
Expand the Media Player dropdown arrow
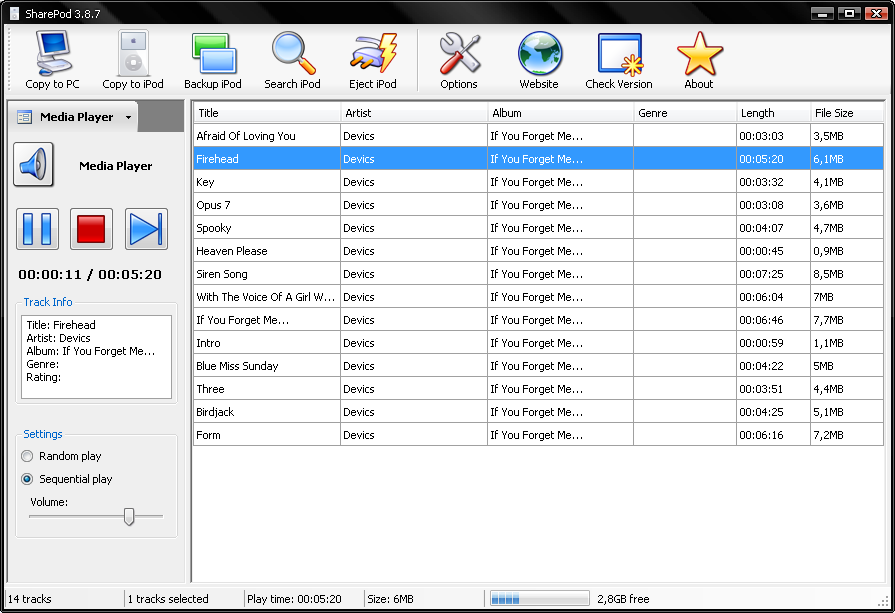tap(128, 118)
